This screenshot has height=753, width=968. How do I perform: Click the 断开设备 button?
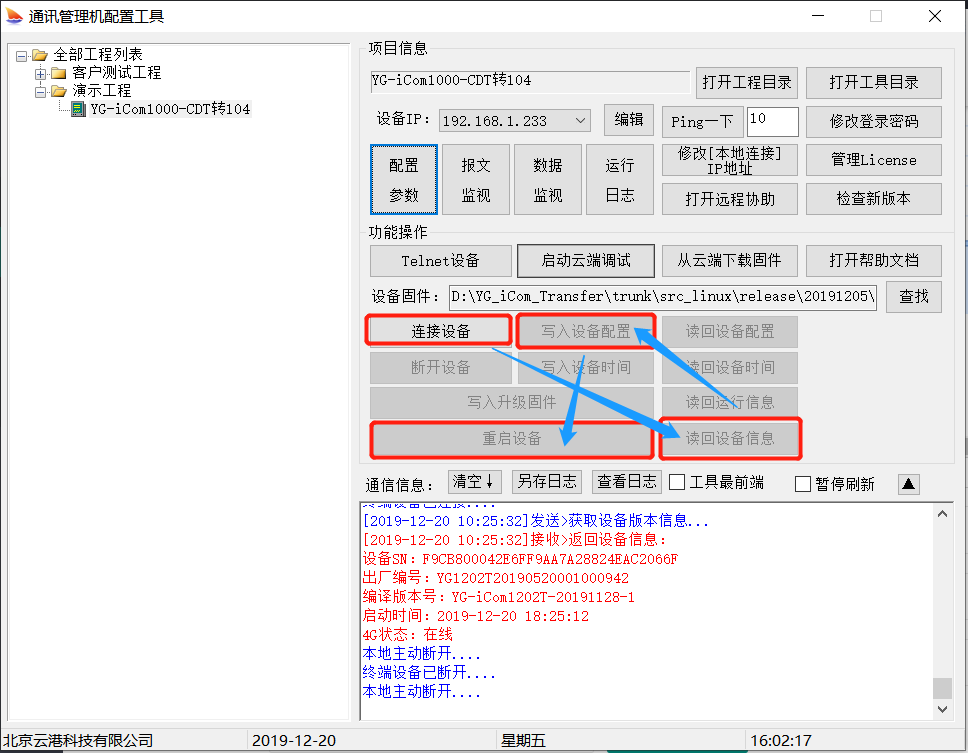pyautogui.click(x=441, y=368)
